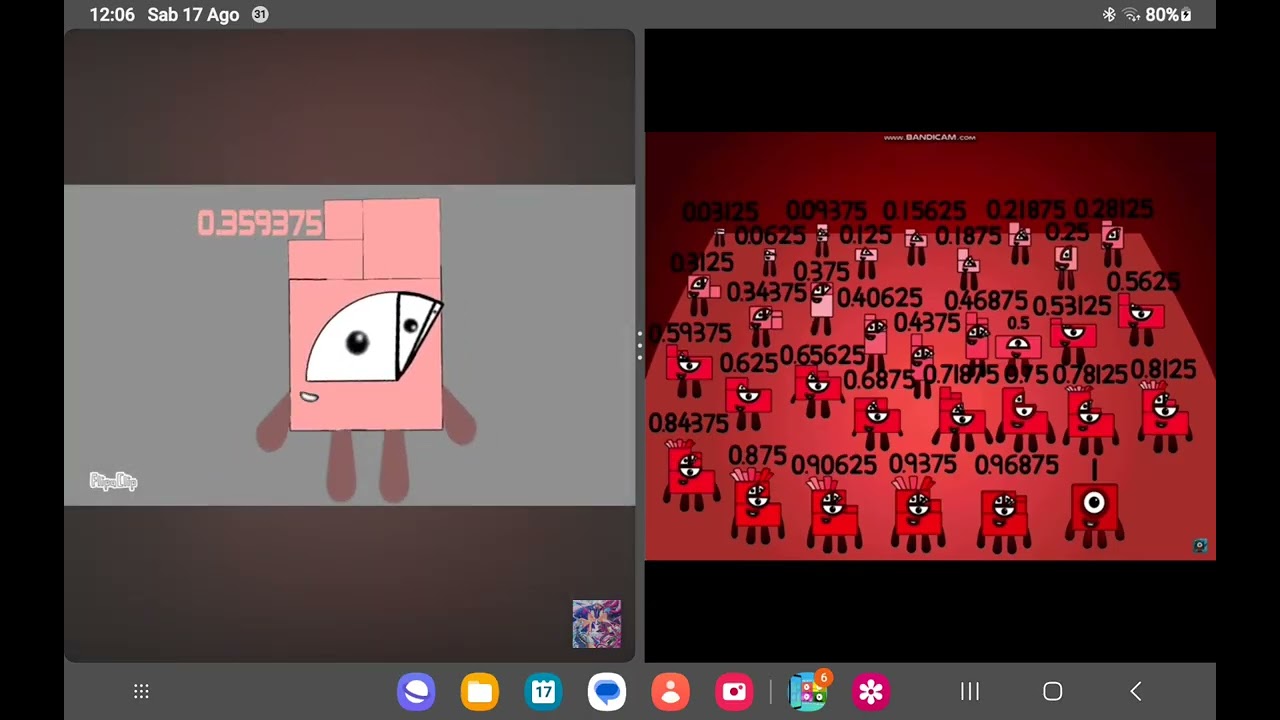Open the taskbar app with the 6 badge
This screenshot has height=720, width=1280.
(809, 690)
